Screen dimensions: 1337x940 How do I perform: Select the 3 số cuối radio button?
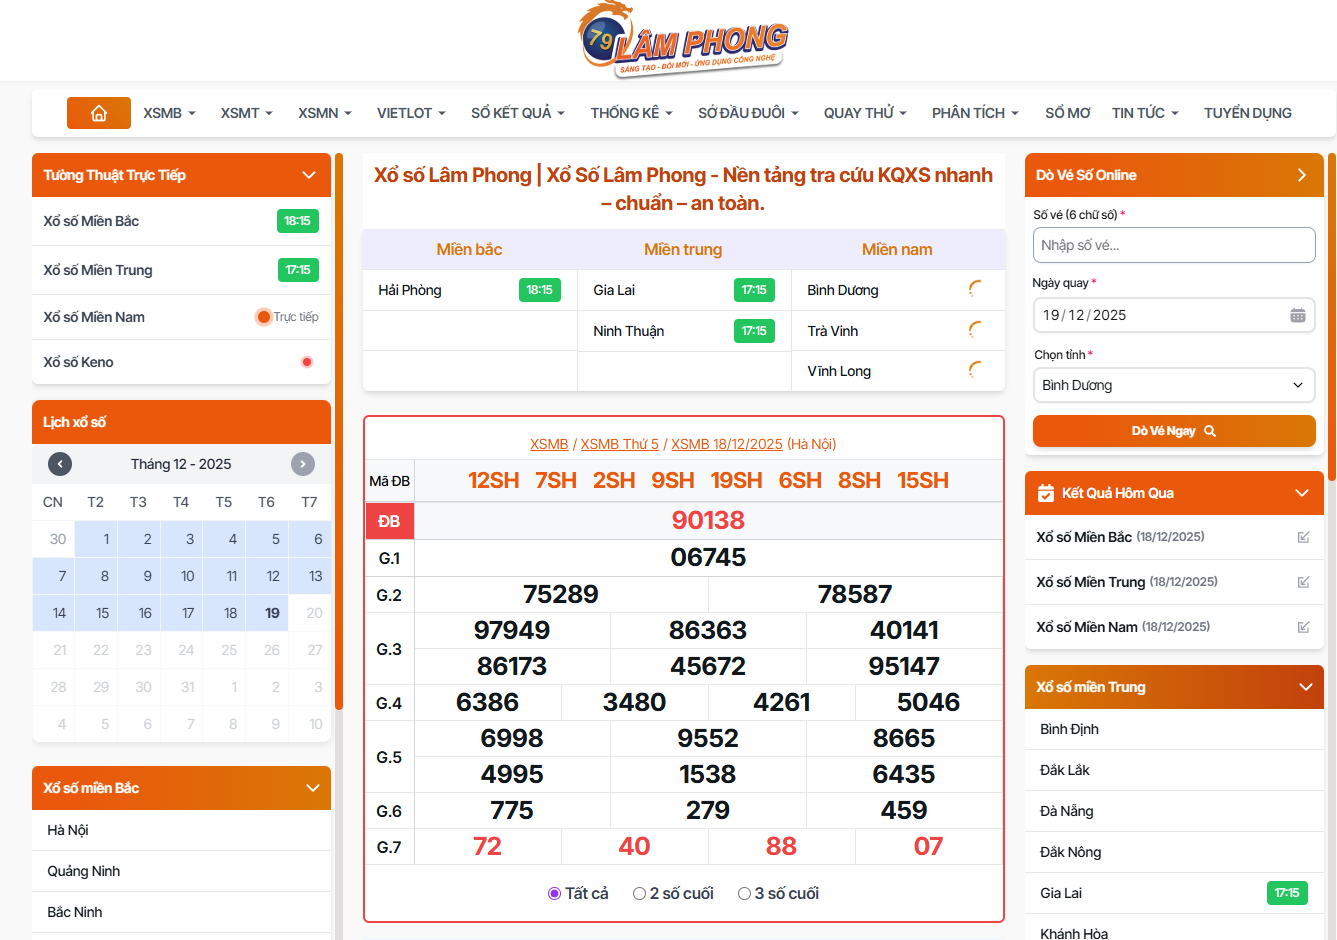pos(743,893)
